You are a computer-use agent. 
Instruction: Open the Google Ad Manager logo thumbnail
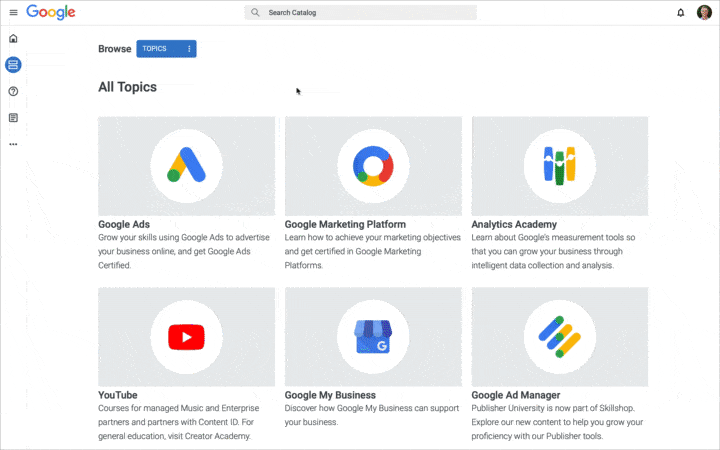(560, 337)
